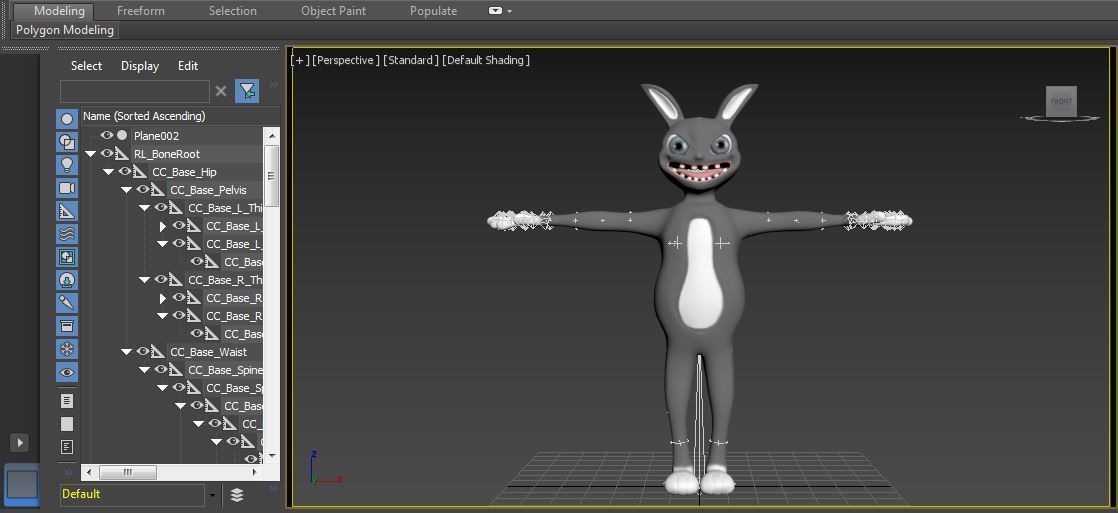1118x513 pixels.
Task: Toggle Display Helpers filter icon
Action: click(67, 211)
